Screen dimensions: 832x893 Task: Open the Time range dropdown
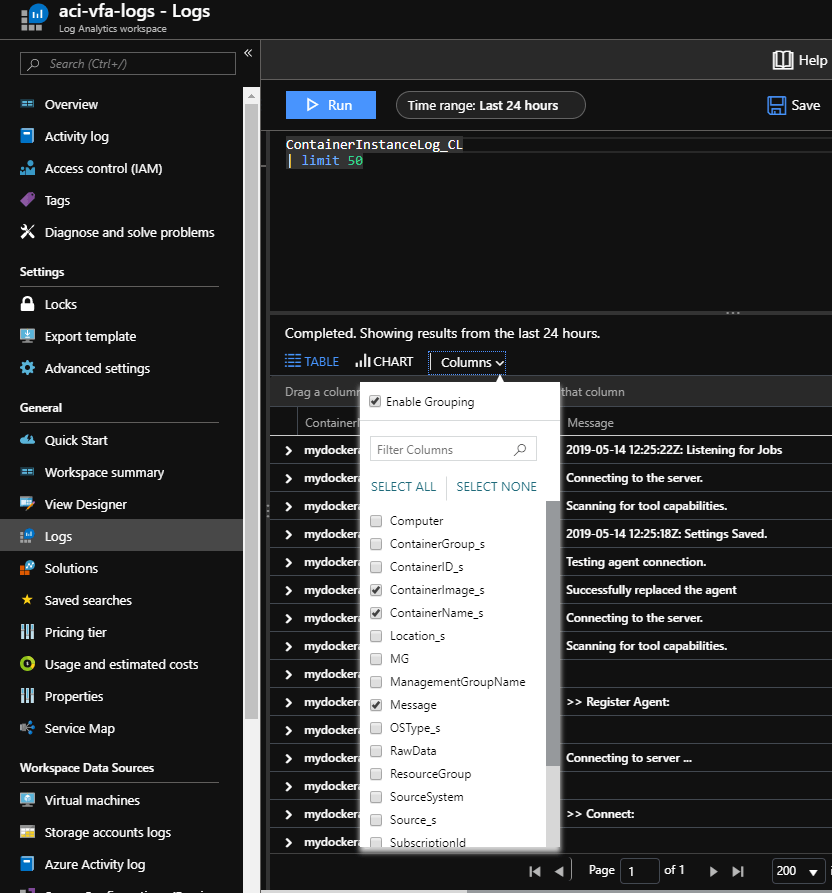(x=490, y=104)
